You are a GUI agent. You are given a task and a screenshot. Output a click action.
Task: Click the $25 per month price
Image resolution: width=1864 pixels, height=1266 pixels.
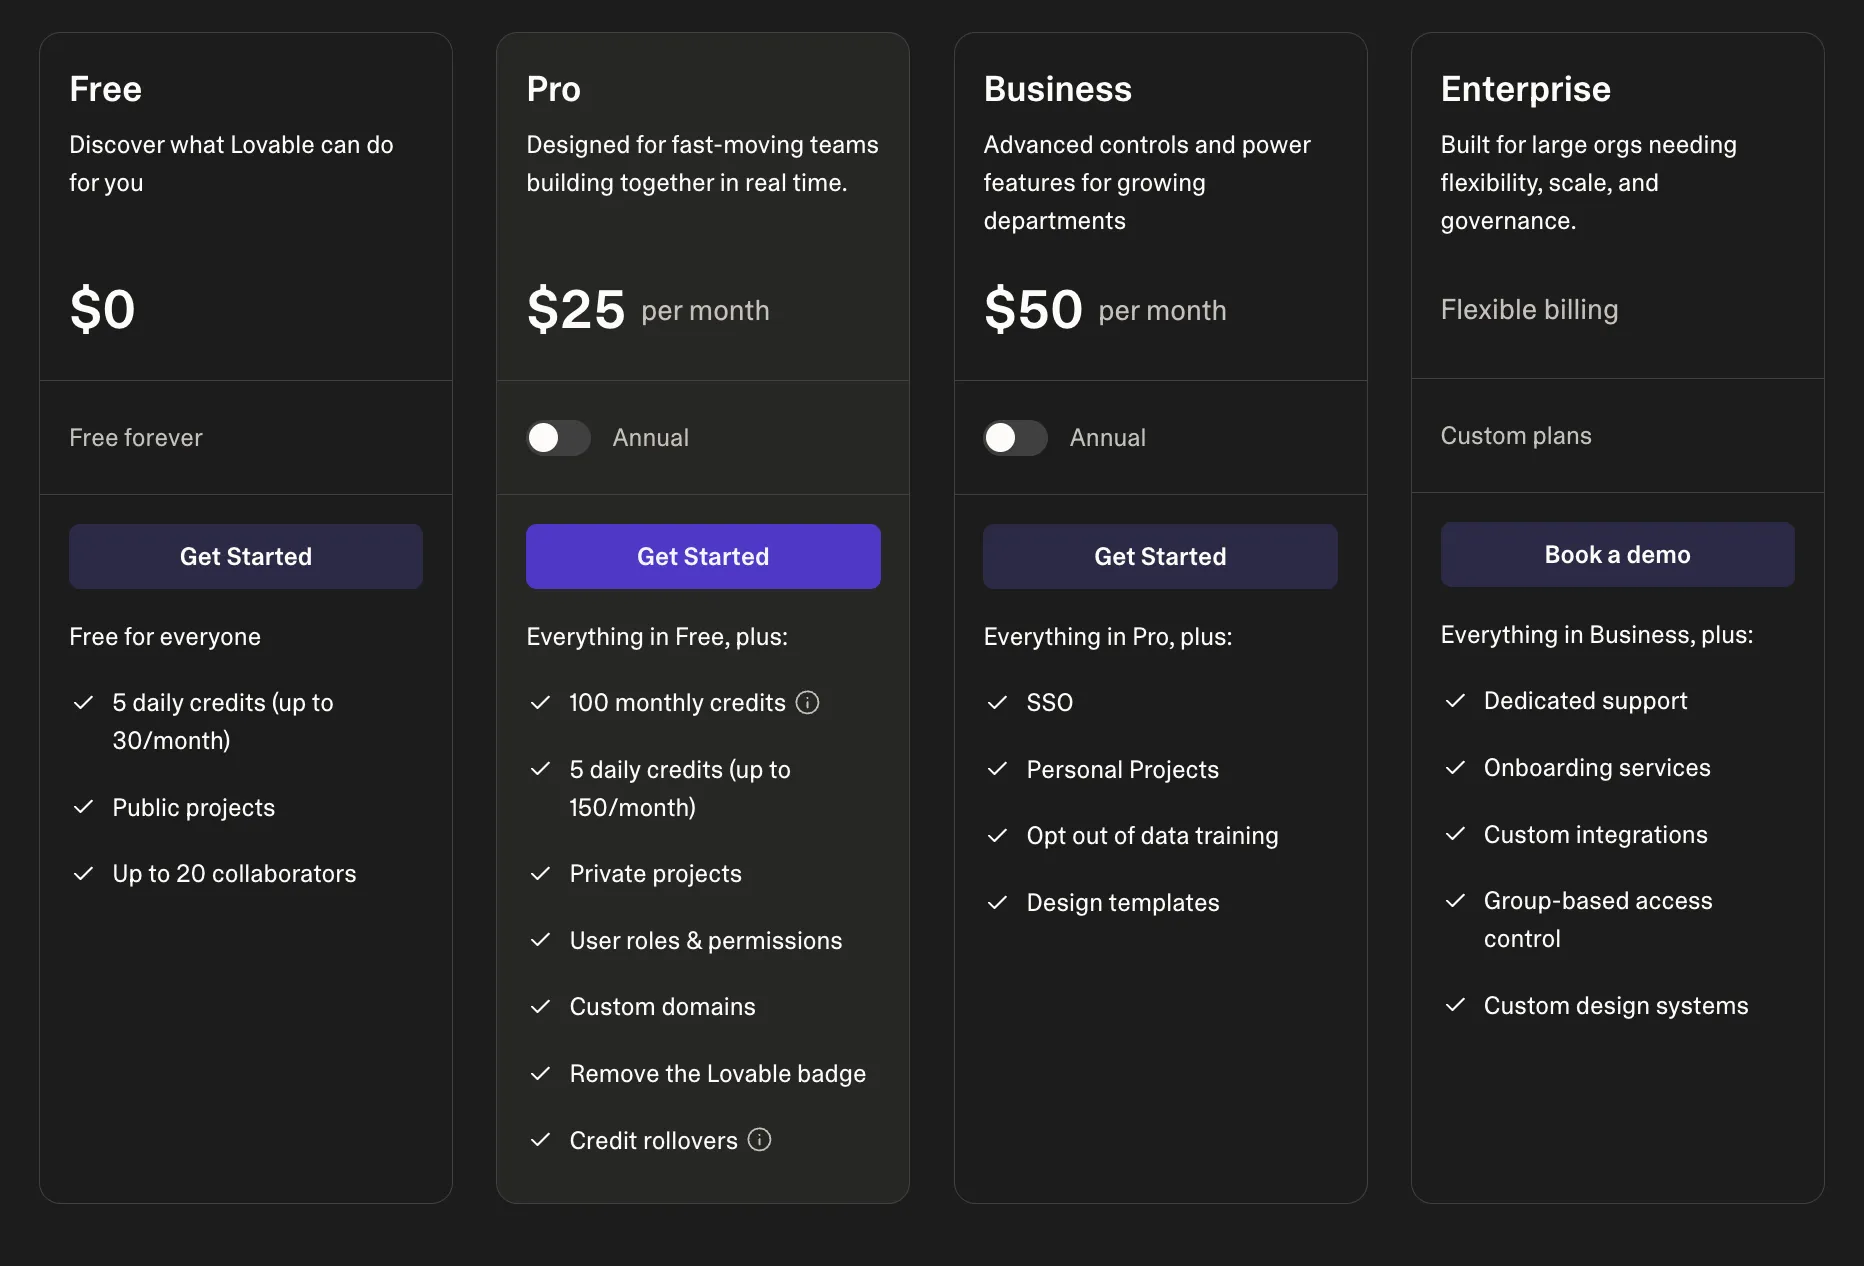[648, 310]
